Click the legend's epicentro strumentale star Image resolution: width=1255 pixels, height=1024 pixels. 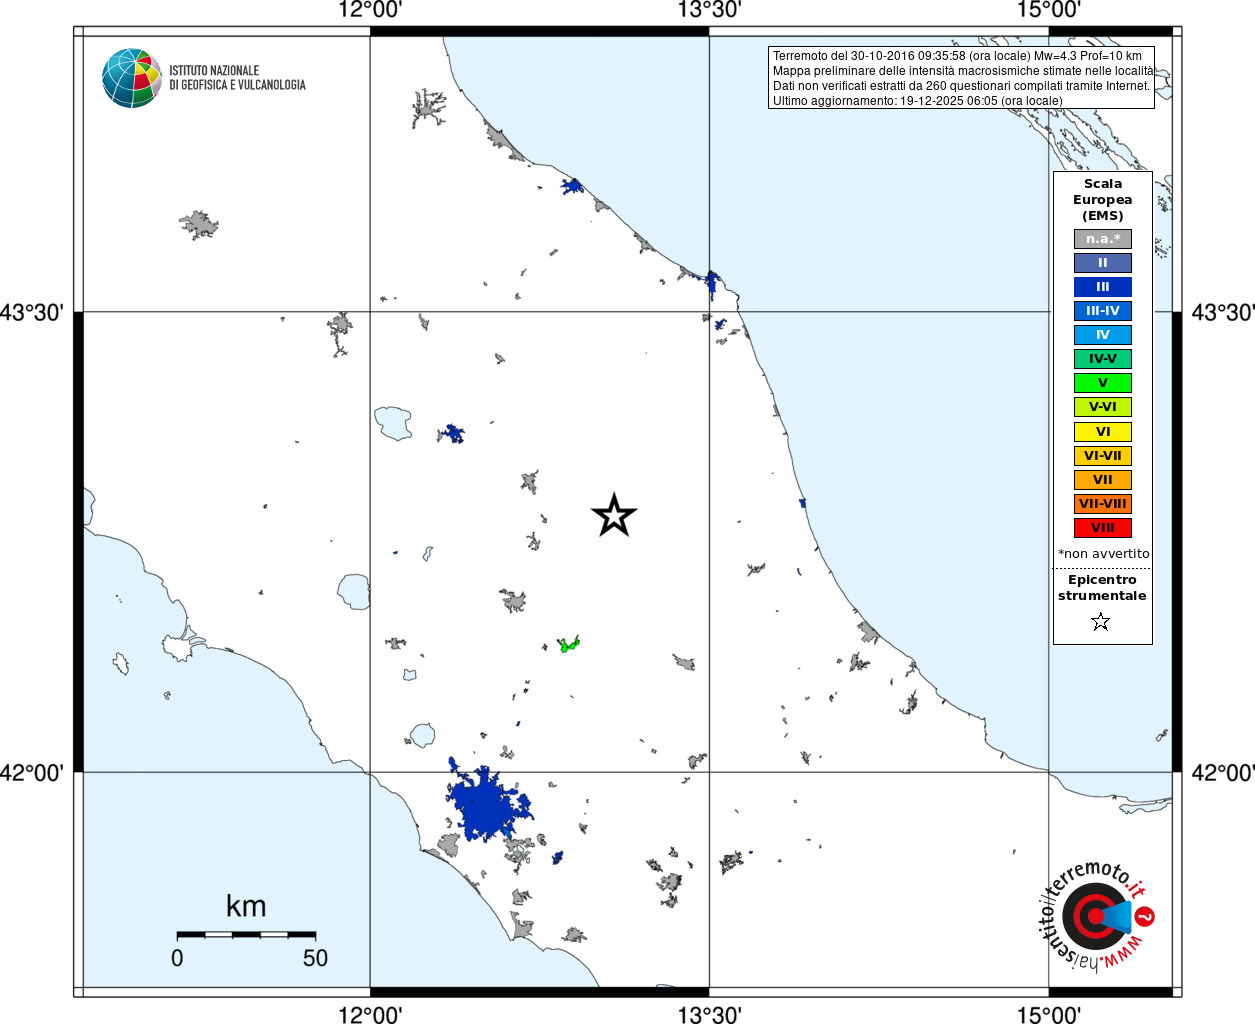click(1101, 622)
